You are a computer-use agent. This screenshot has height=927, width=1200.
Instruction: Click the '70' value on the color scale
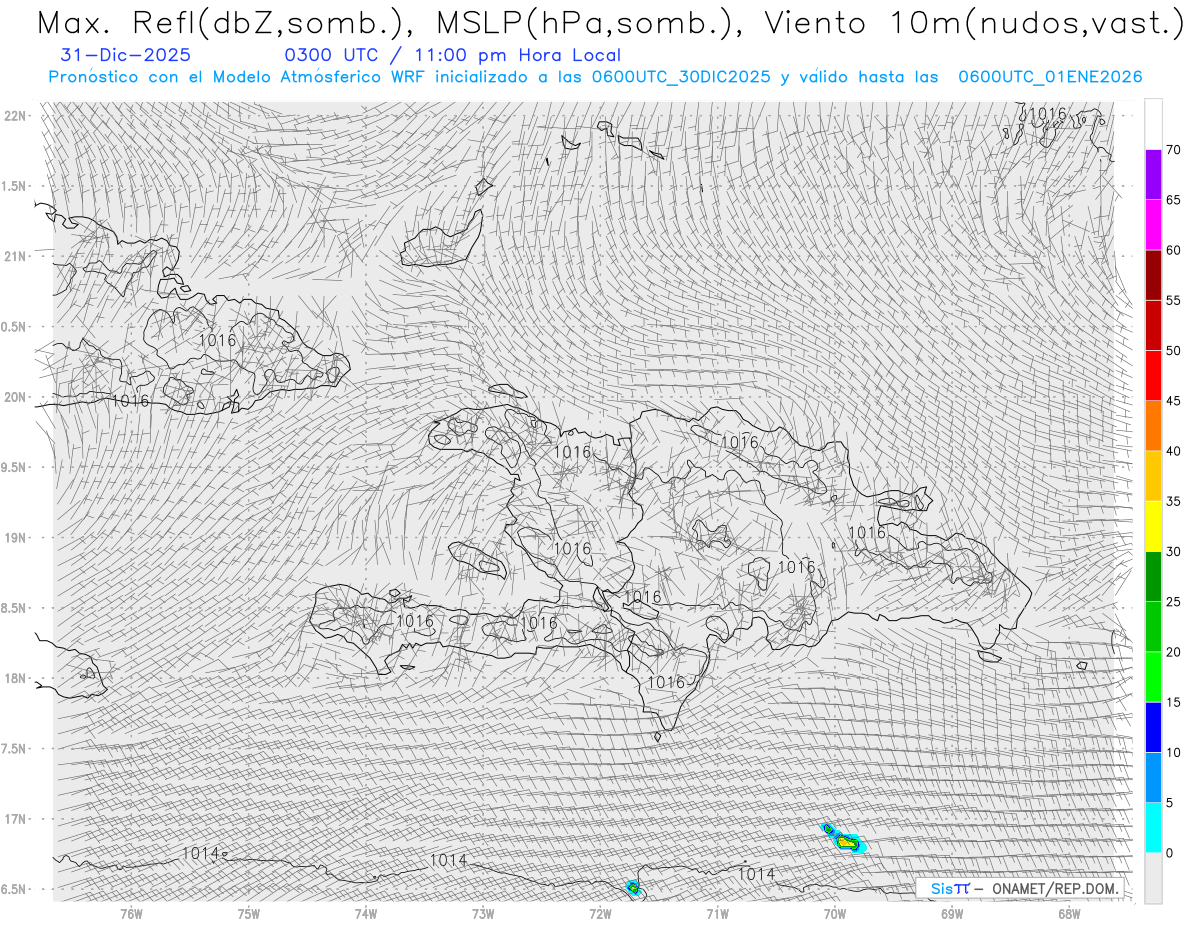point(1173,150)
